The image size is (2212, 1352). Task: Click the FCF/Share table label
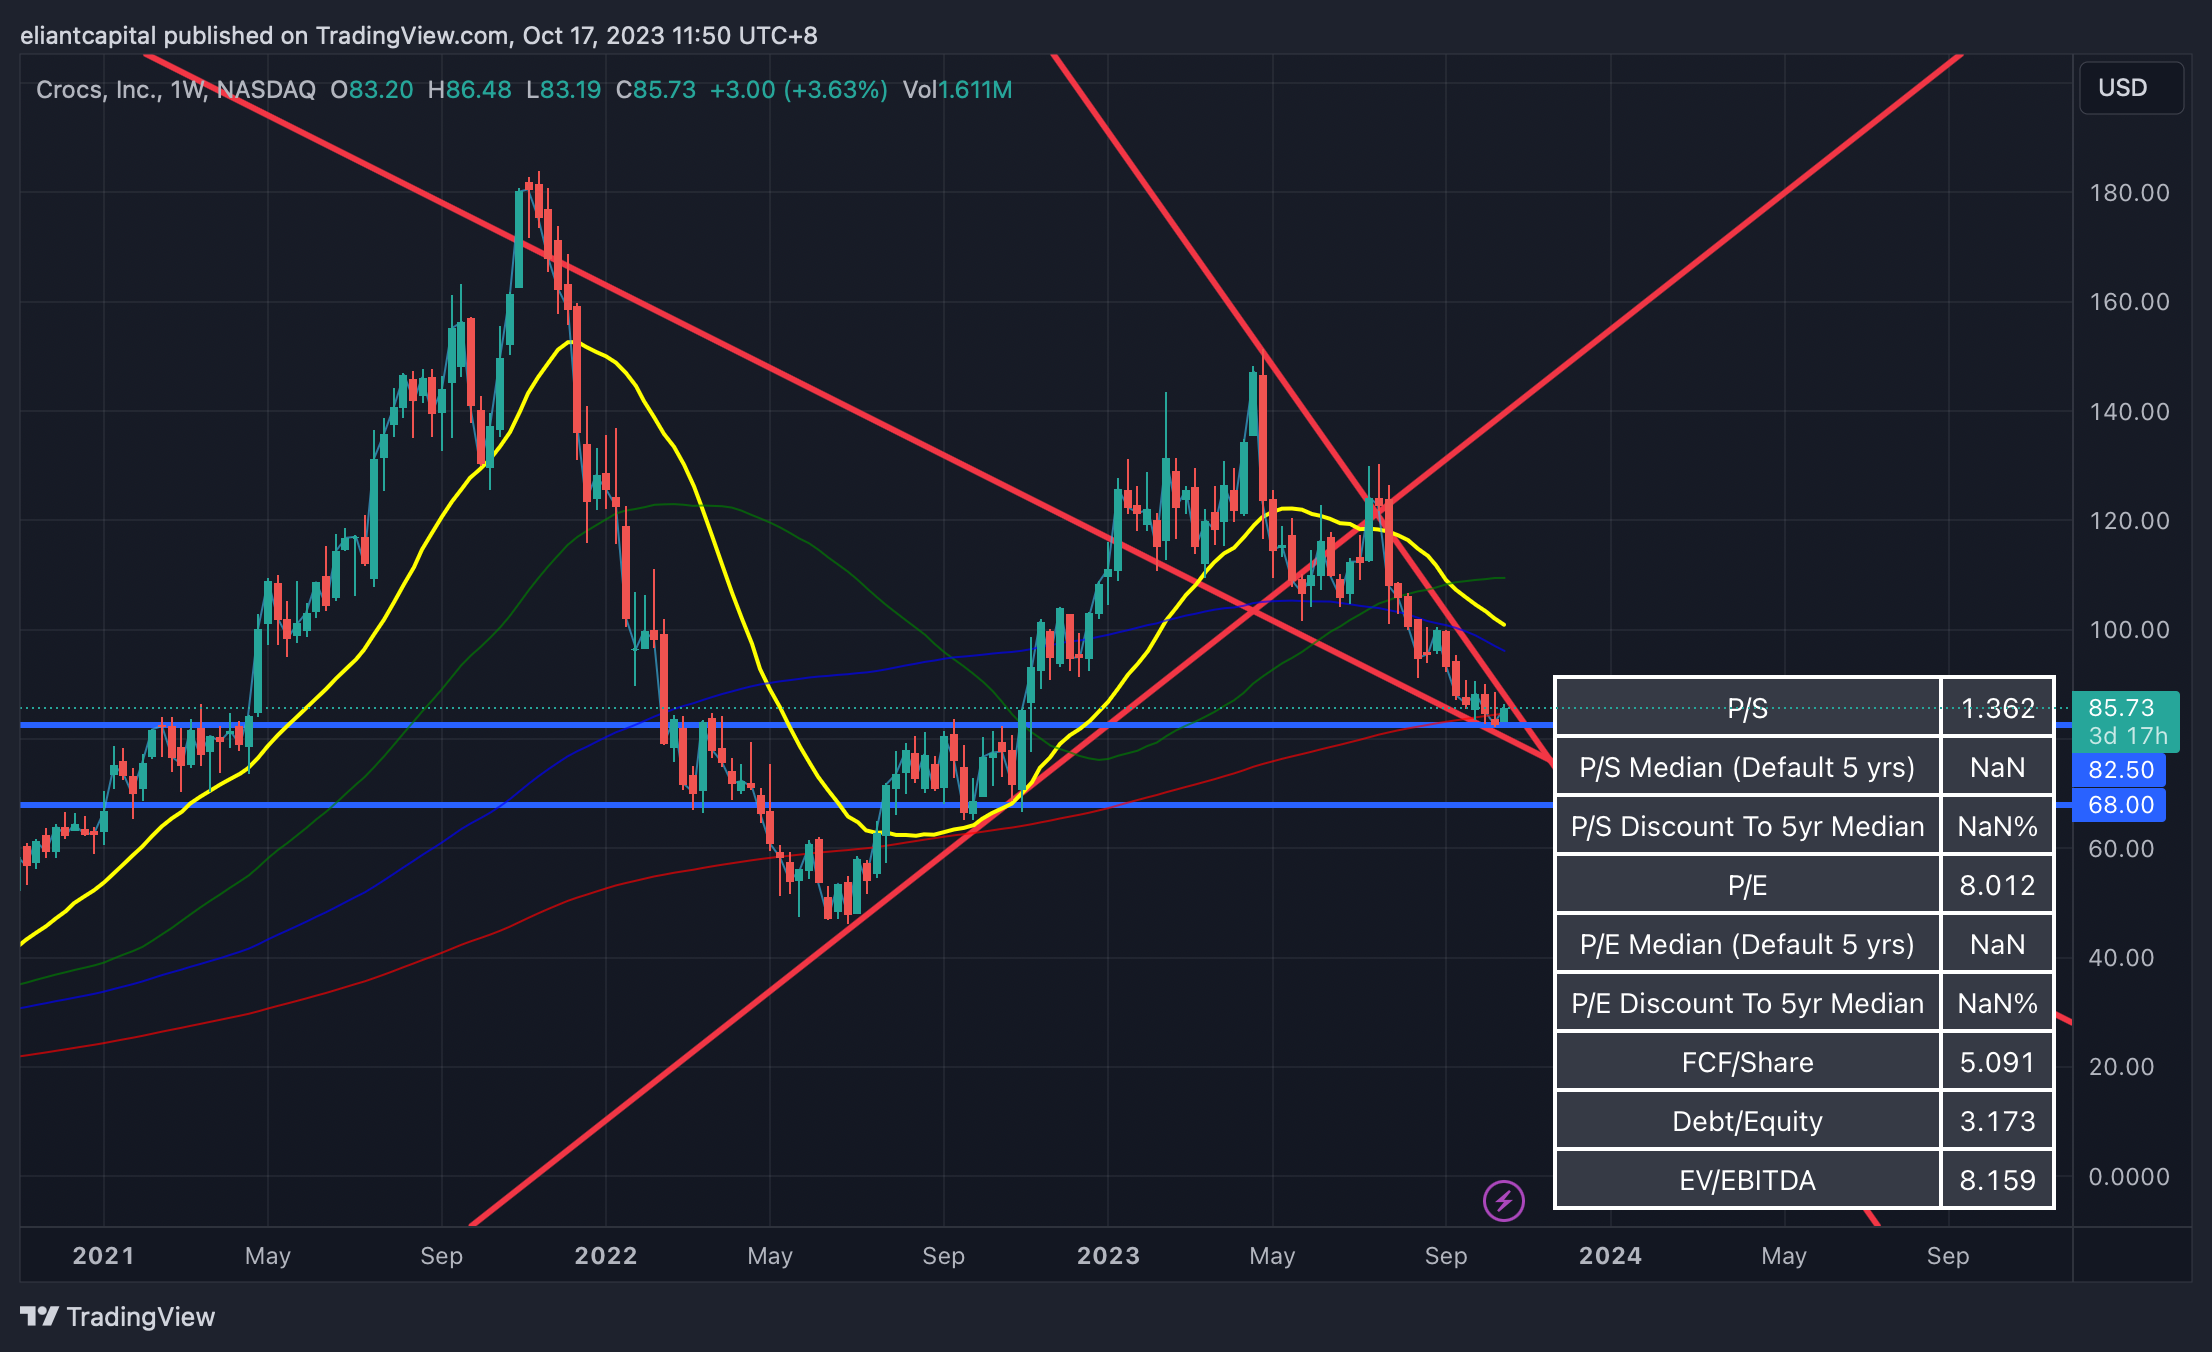pos(1747,1062)
